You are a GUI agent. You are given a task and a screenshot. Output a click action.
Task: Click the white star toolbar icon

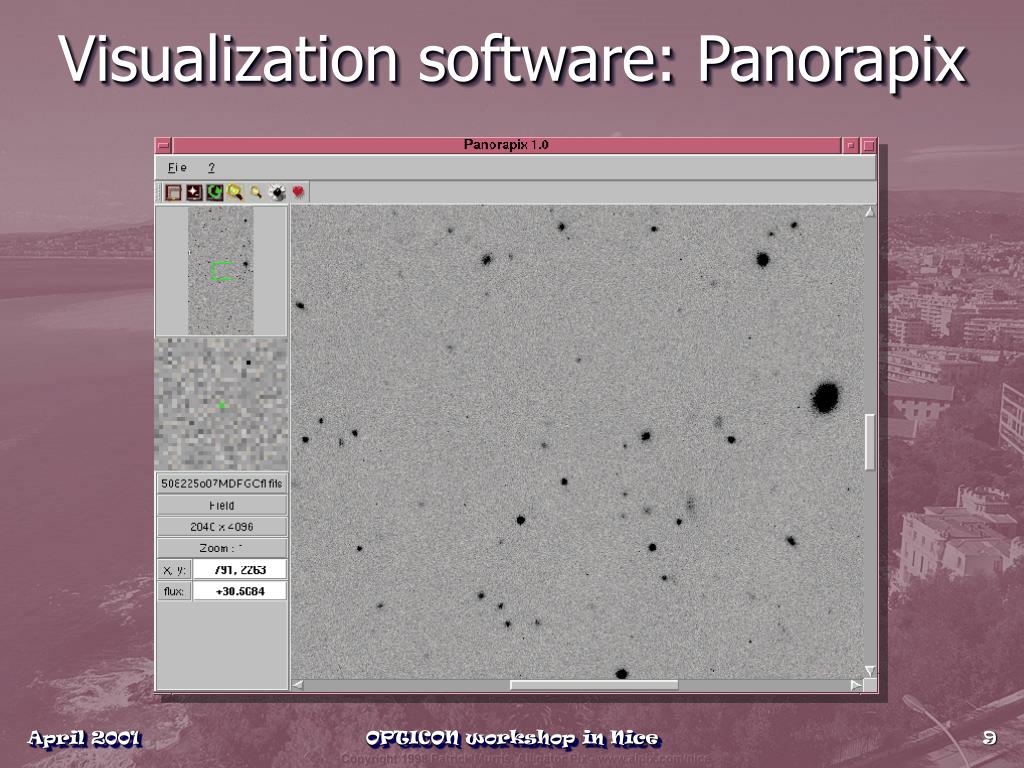(x=194, y=192)
